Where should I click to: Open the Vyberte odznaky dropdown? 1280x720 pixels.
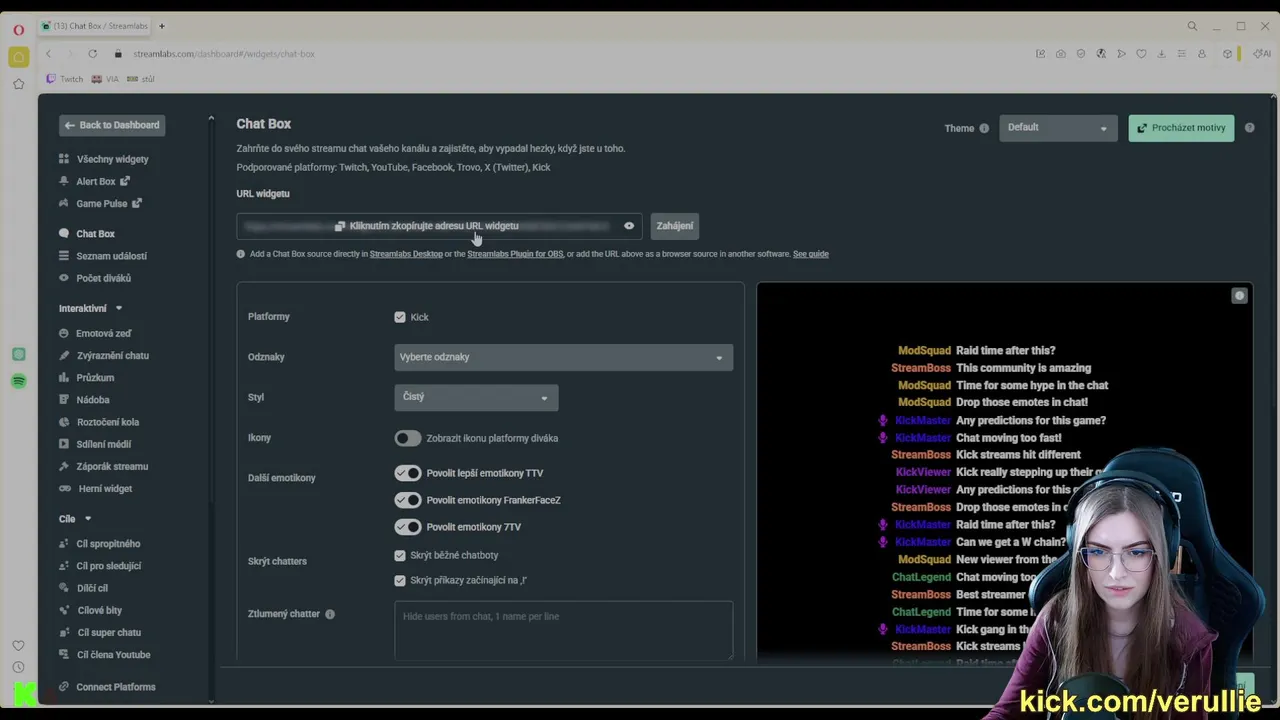click(x=563, y=357)
